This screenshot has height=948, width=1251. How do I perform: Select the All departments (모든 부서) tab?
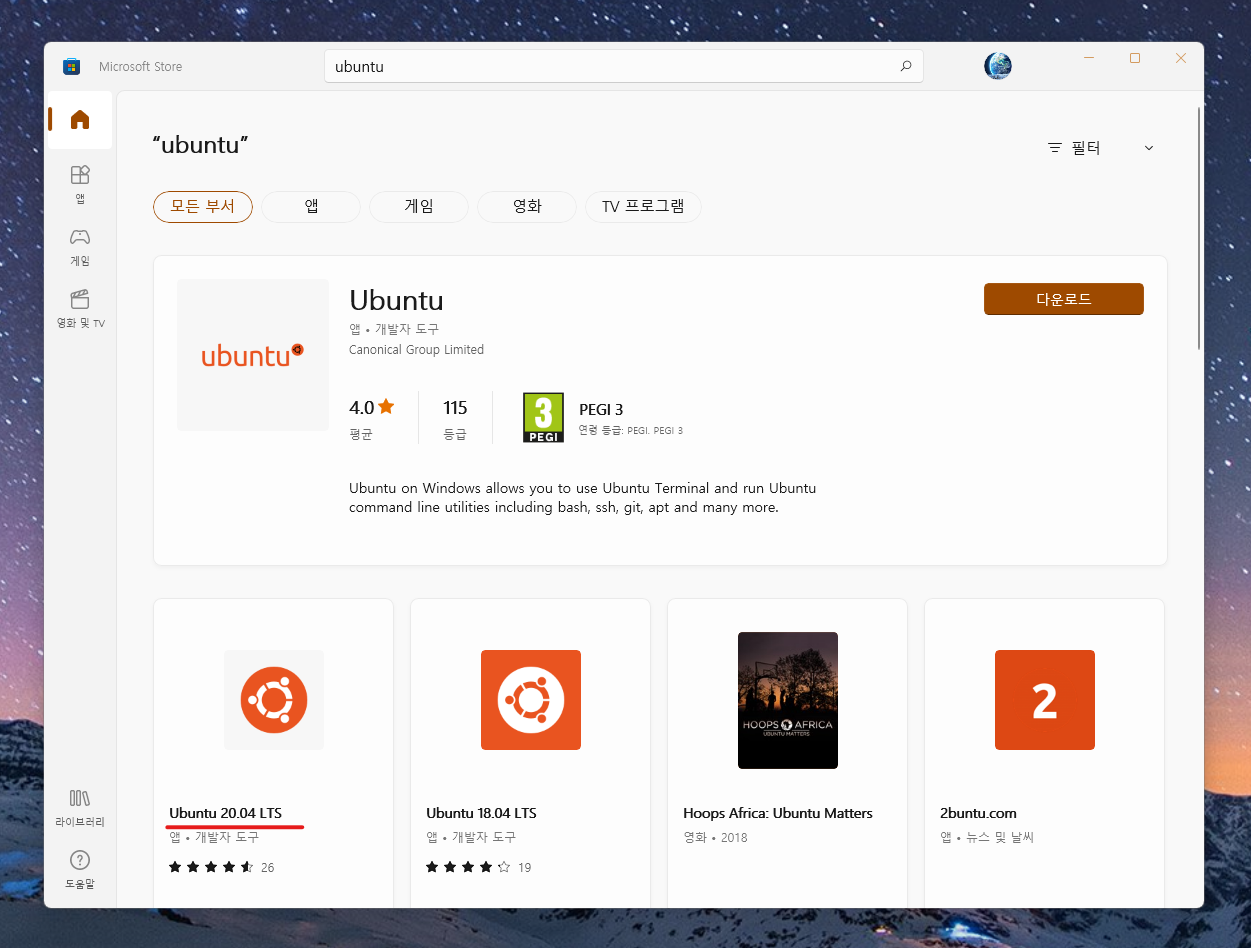pos(203,207)
